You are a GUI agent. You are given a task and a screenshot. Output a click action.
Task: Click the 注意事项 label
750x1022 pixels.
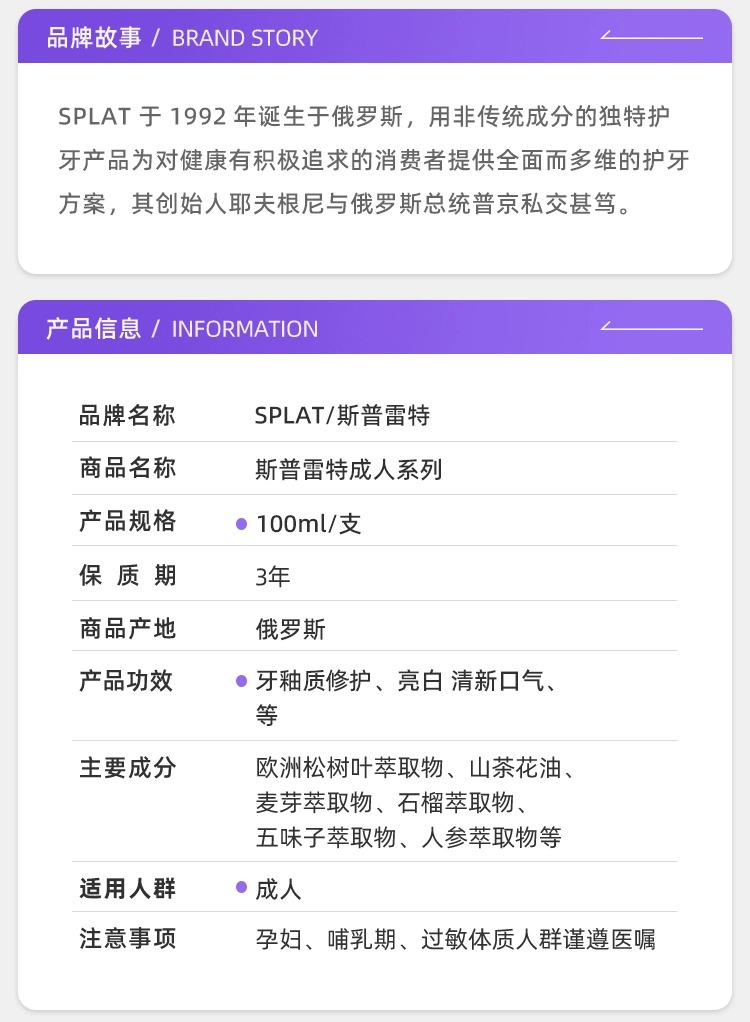click(127, 939)
